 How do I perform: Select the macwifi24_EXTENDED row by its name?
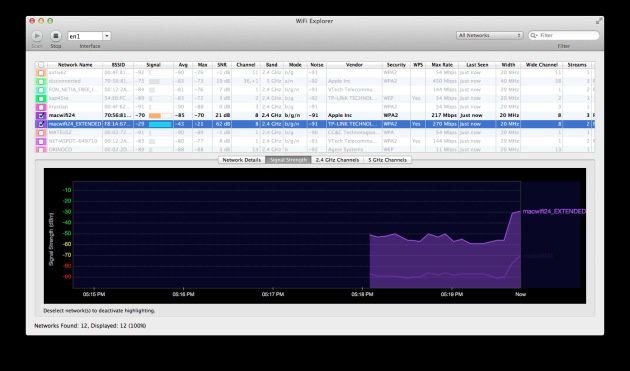point(75,124)
